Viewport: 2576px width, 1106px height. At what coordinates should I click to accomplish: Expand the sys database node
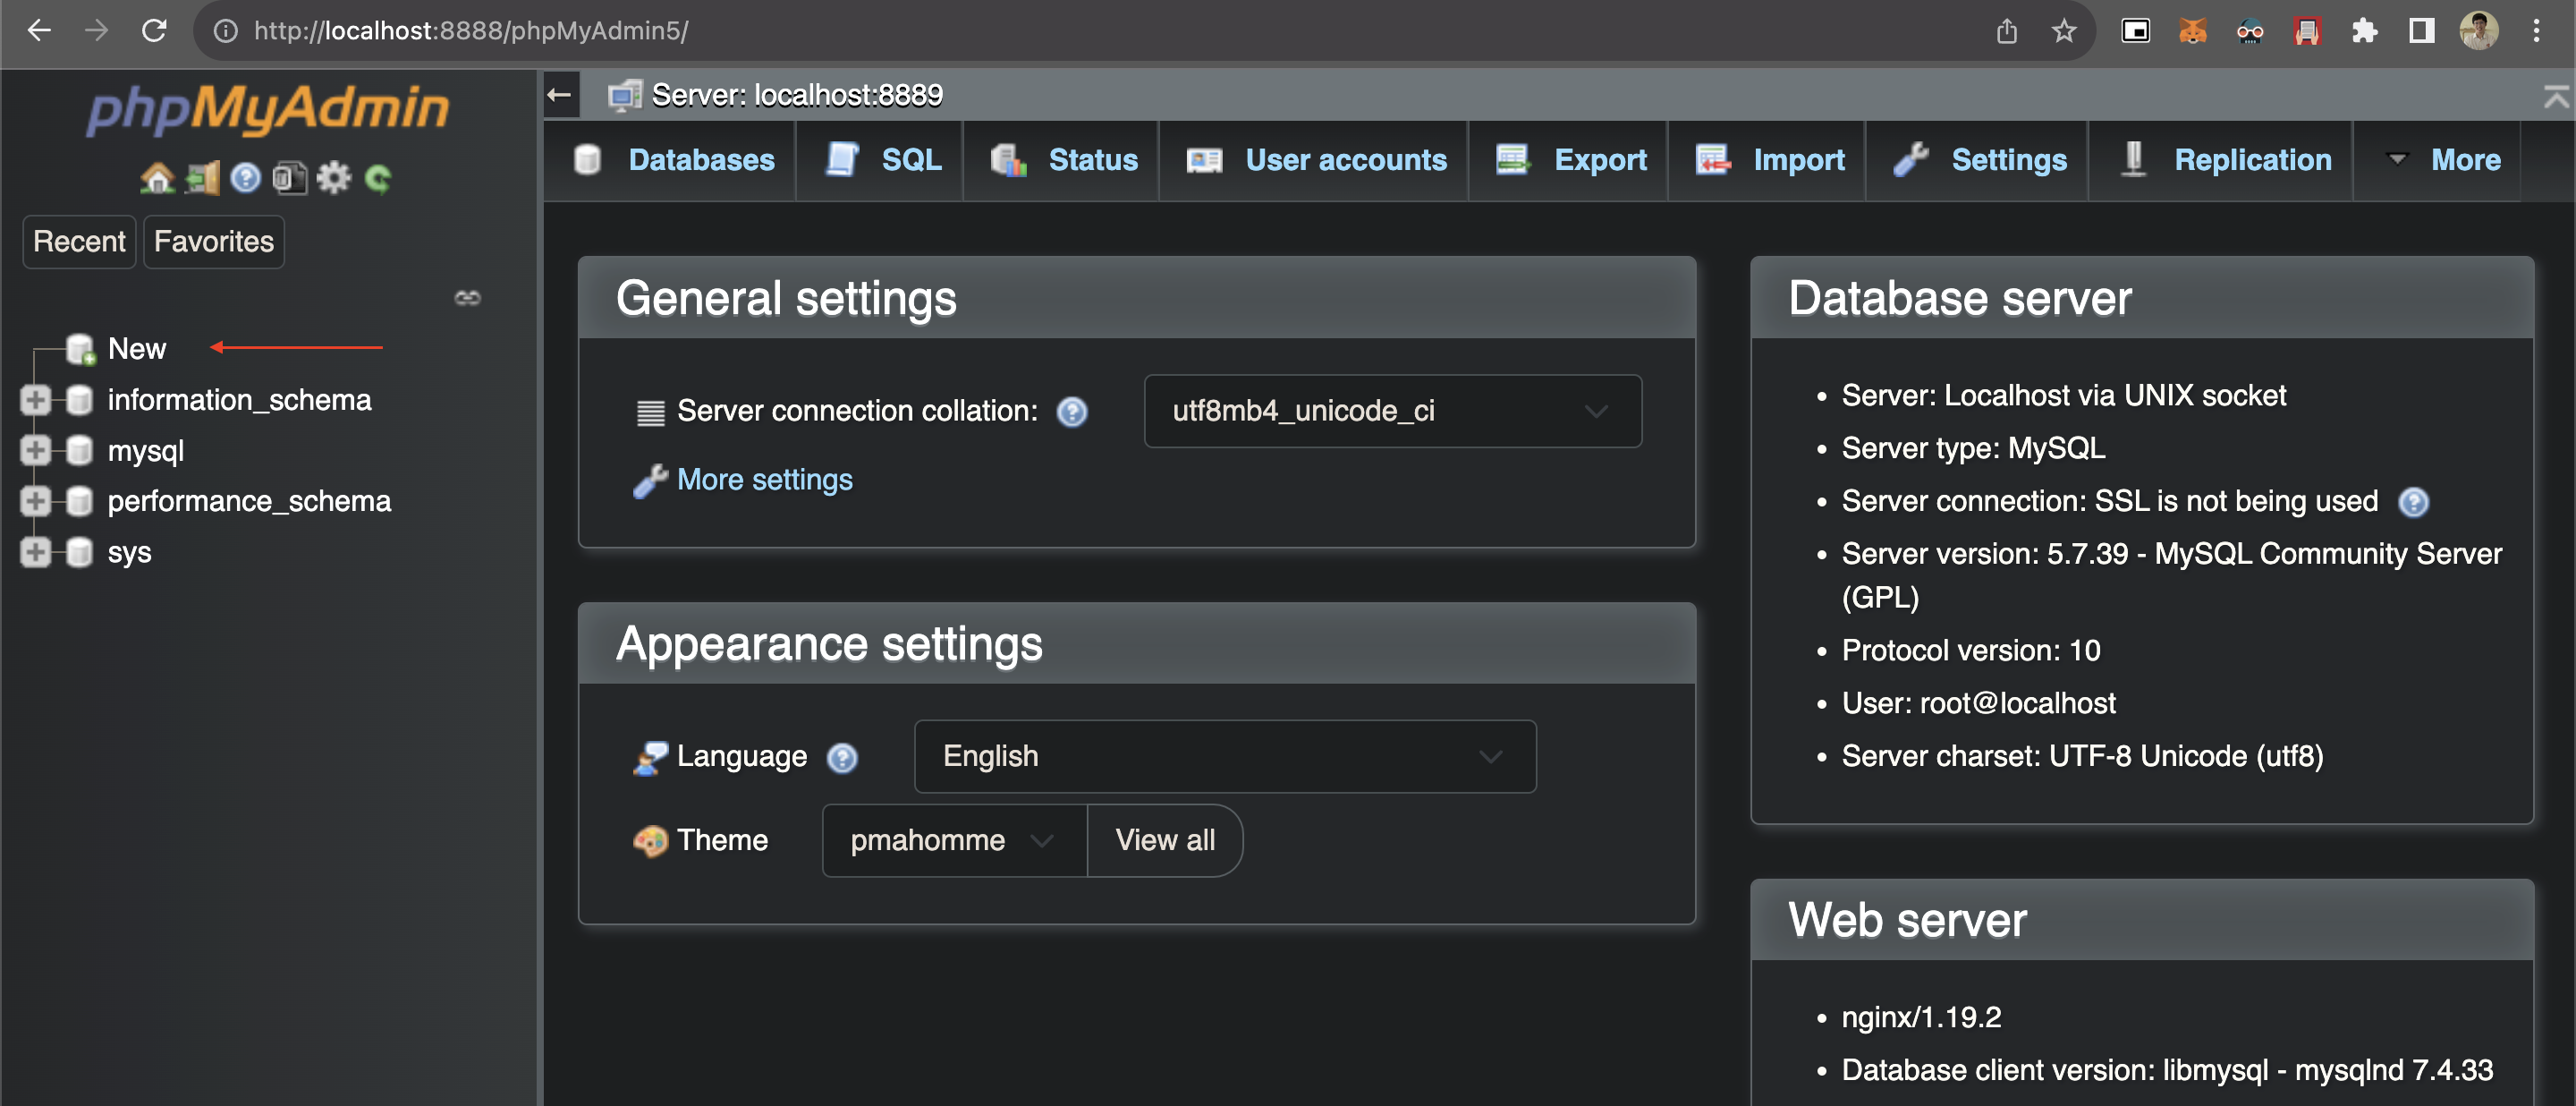(35, 552)
